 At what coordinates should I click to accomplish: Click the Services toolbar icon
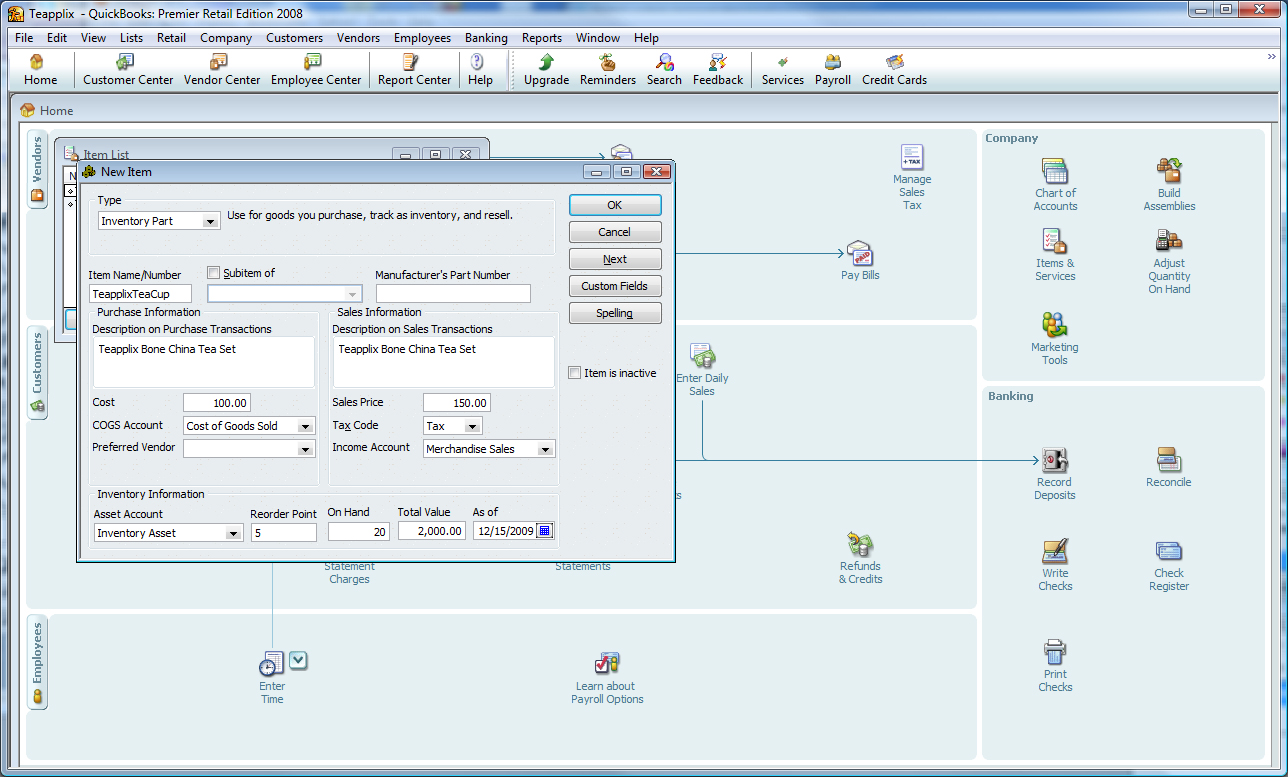click(782, 70)
